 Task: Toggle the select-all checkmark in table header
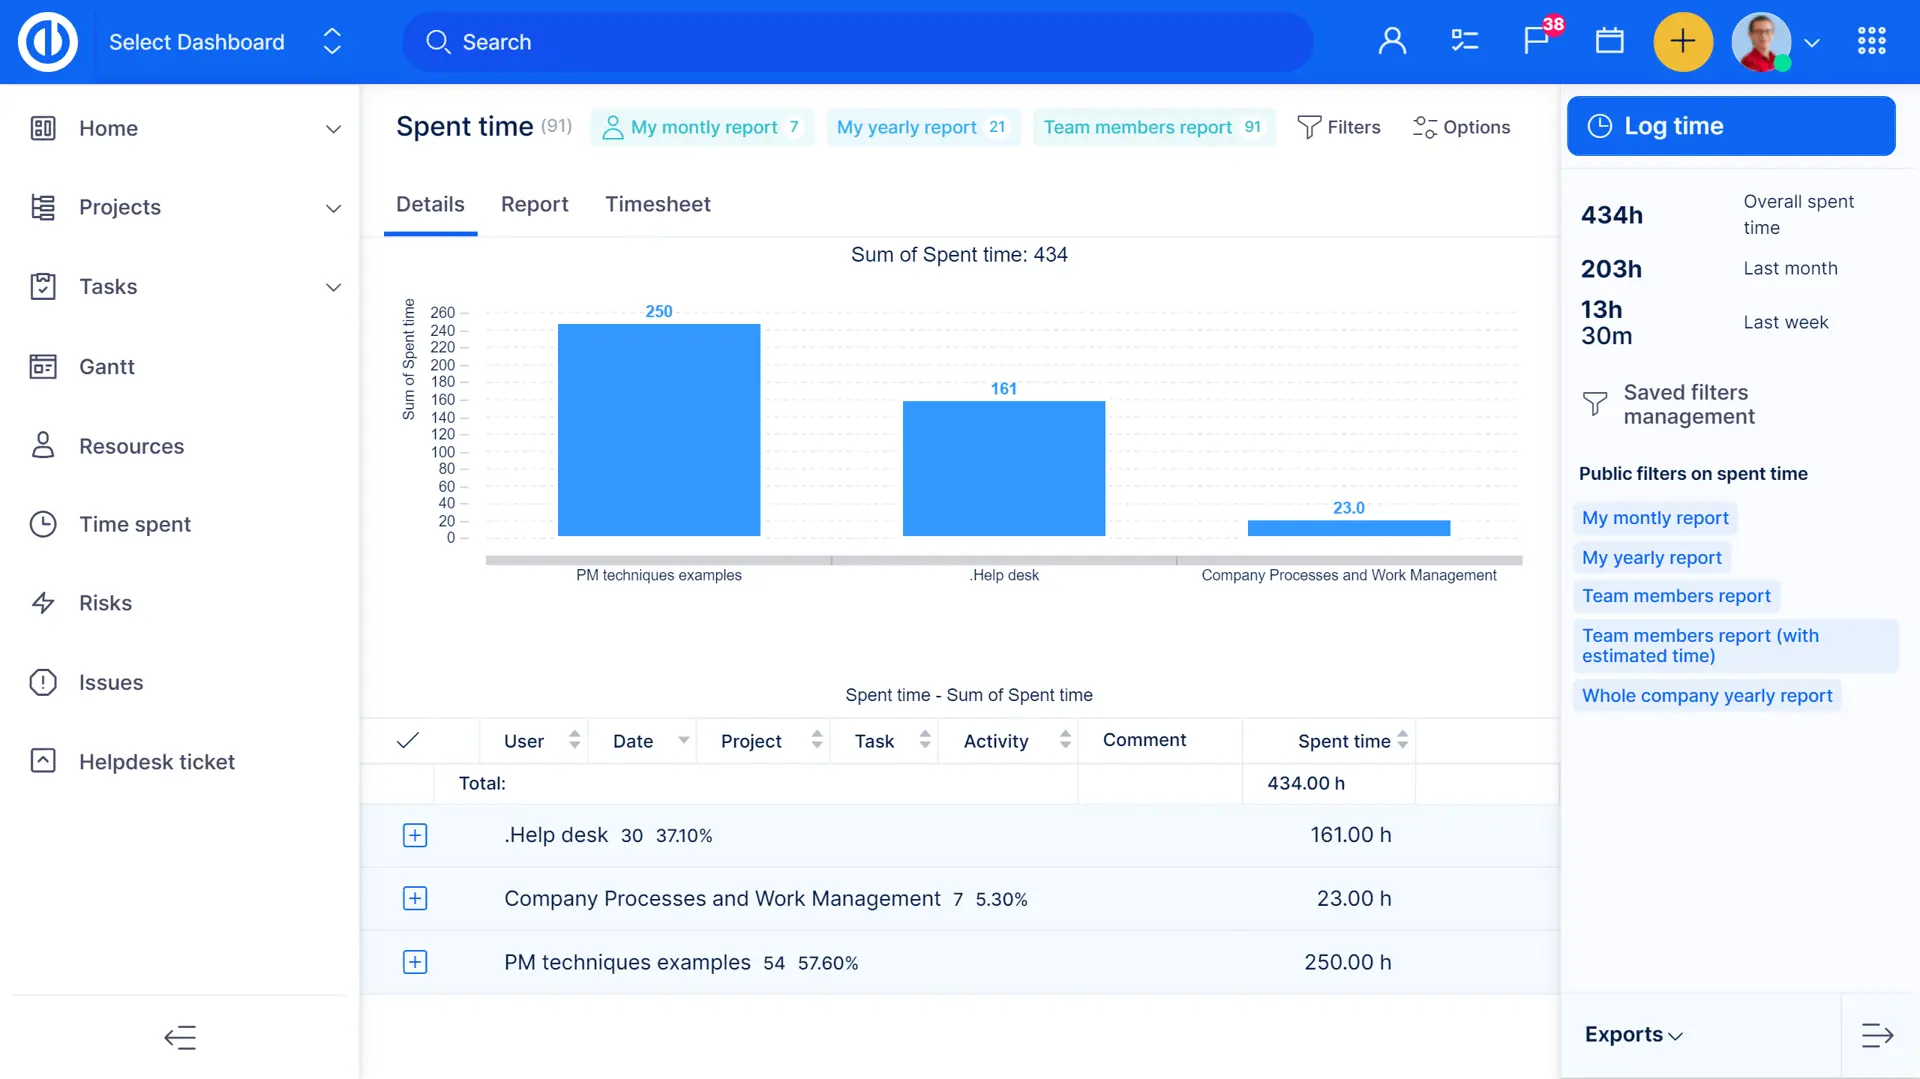point(408,741)
